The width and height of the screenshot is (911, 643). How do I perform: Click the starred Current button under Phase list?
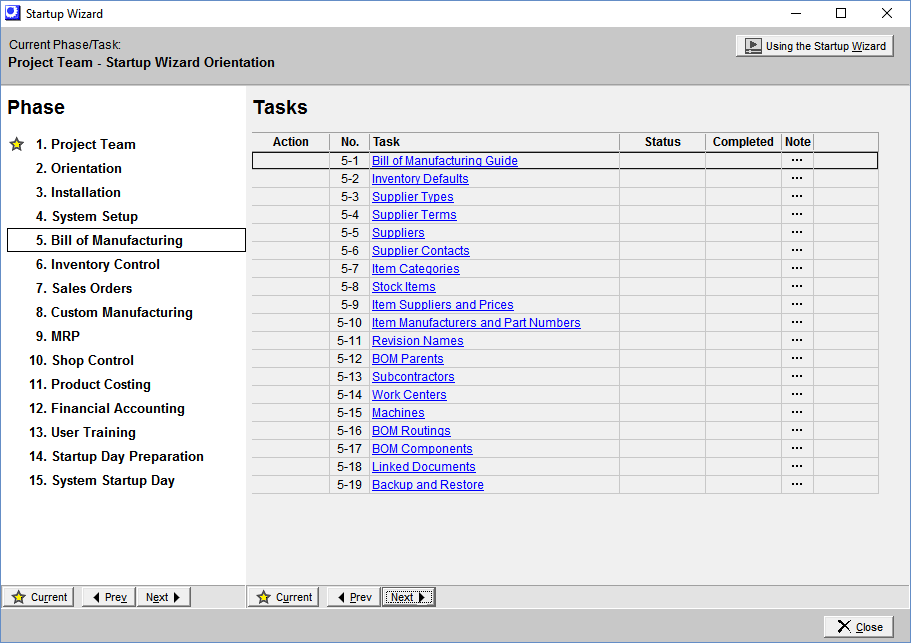38,596
